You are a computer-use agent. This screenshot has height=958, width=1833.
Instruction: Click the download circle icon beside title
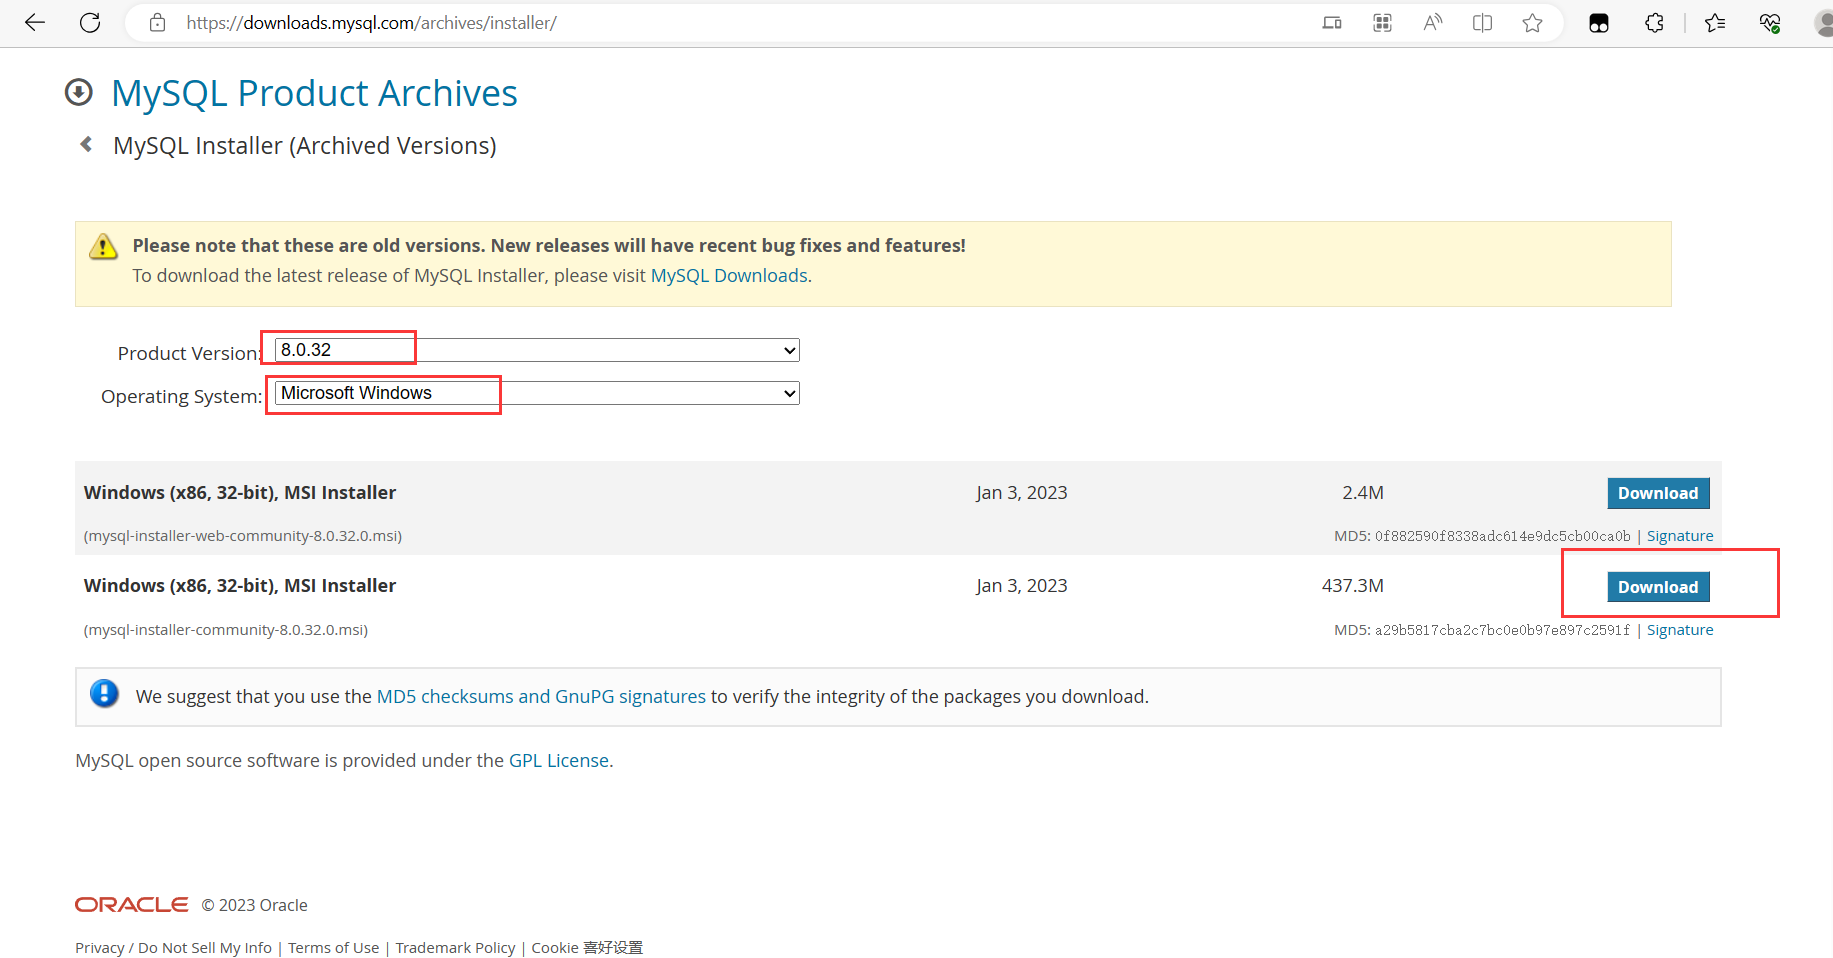[78, 92]
